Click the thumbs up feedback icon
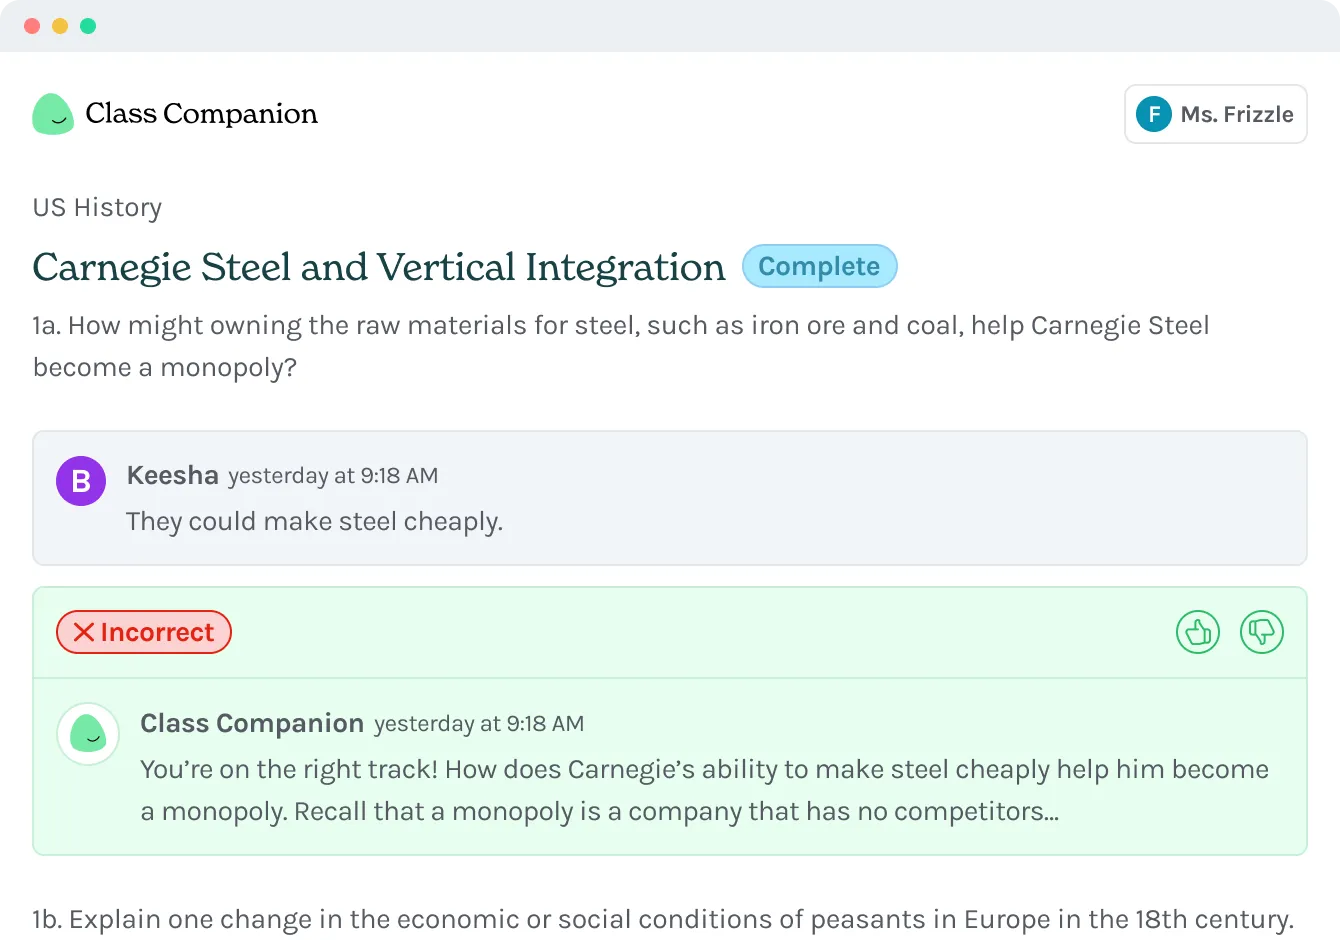 [x=1197, y=632]
